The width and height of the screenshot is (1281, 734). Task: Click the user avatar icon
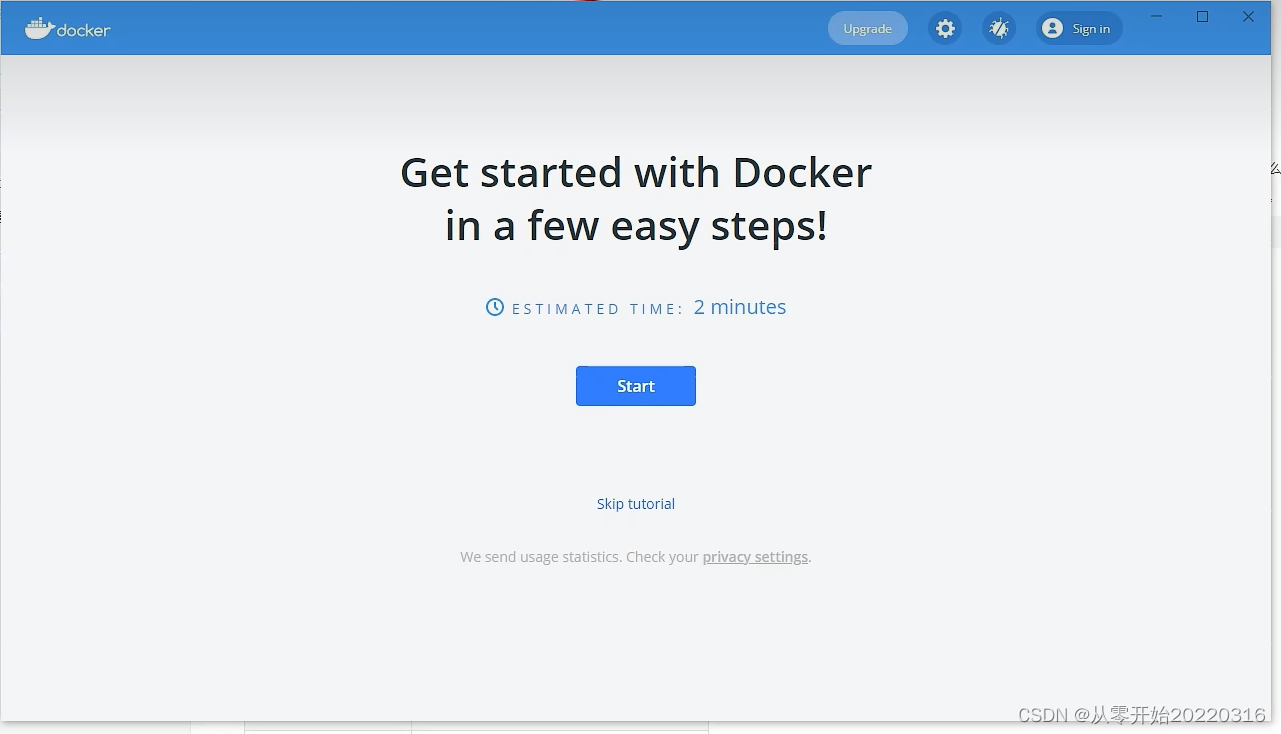coord(1052,28)
